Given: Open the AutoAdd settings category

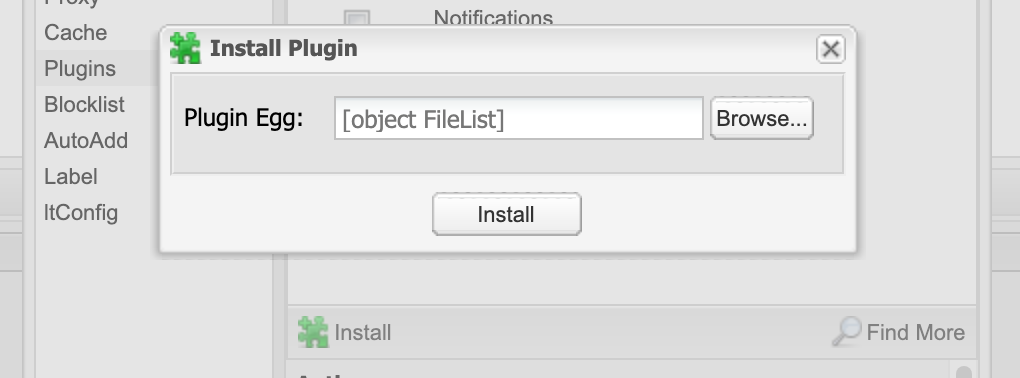Looking at the screenshot, I should coord(86,141).
